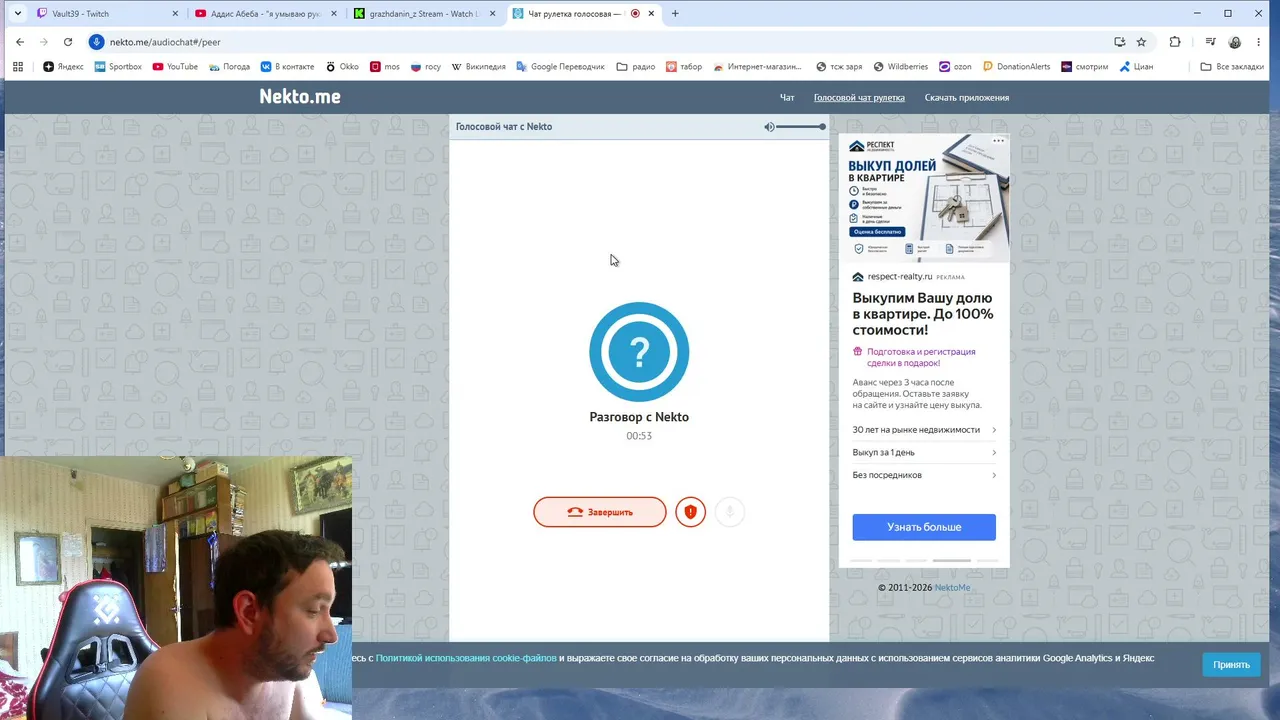
Task: Mute sound with the speaker icon
Action: (x=769, y=127)
